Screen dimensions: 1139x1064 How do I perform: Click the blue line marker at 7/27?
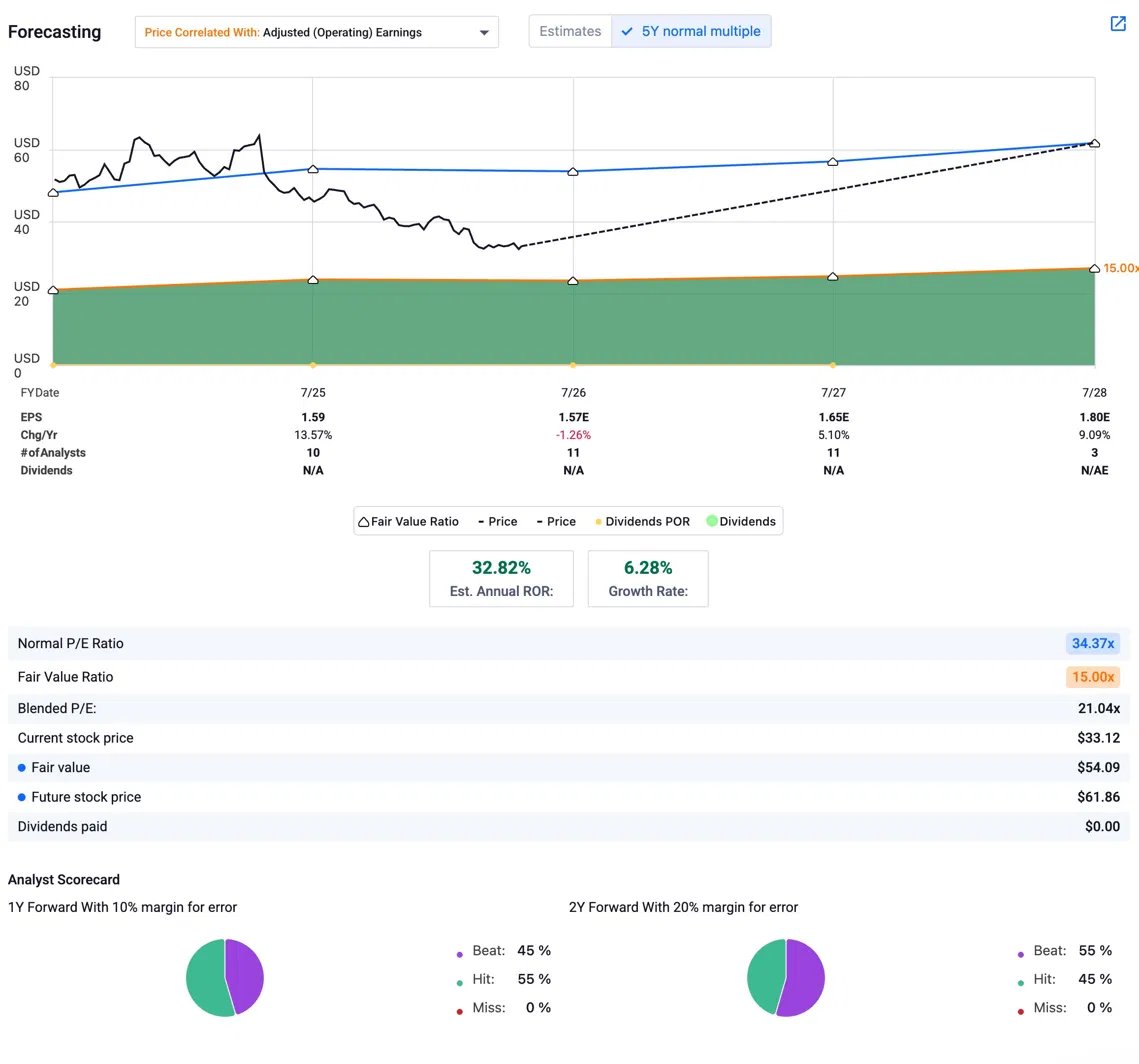pyautogui.click(x=833, y=161)
